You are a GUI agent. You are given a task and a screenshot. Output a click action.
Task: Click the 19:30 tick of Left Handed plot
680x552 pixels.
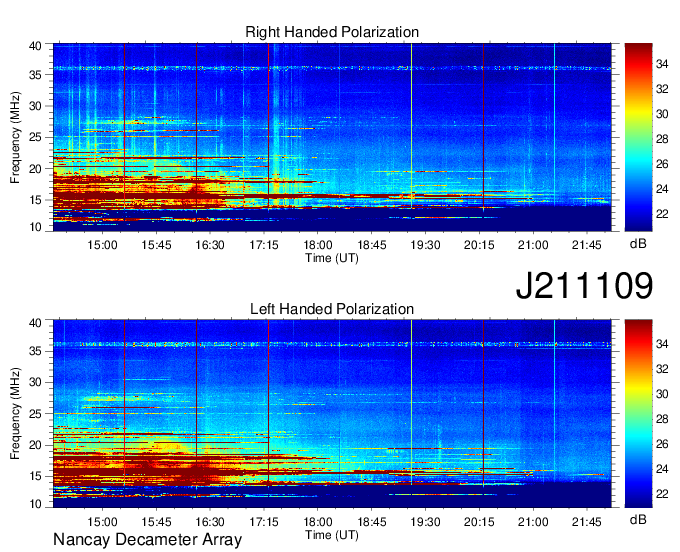(x=425, y=522)
